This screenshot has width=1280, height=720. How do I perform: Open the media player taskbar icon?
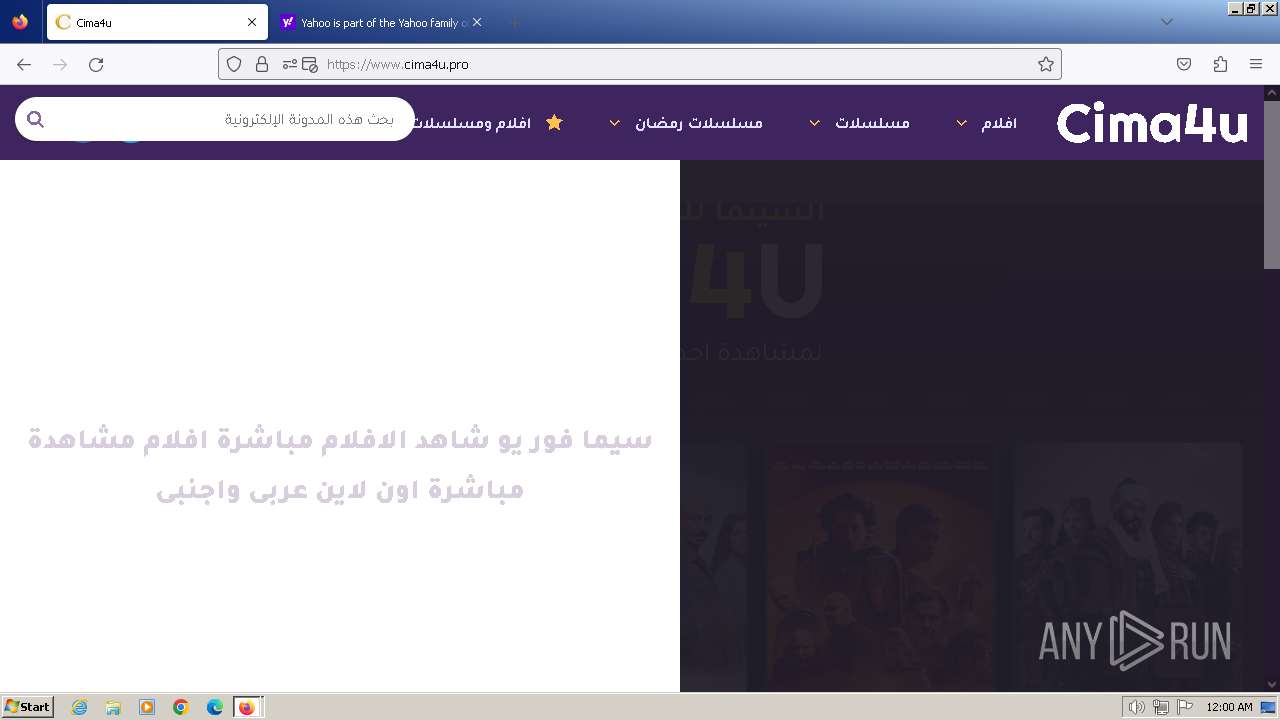[147, 707]
